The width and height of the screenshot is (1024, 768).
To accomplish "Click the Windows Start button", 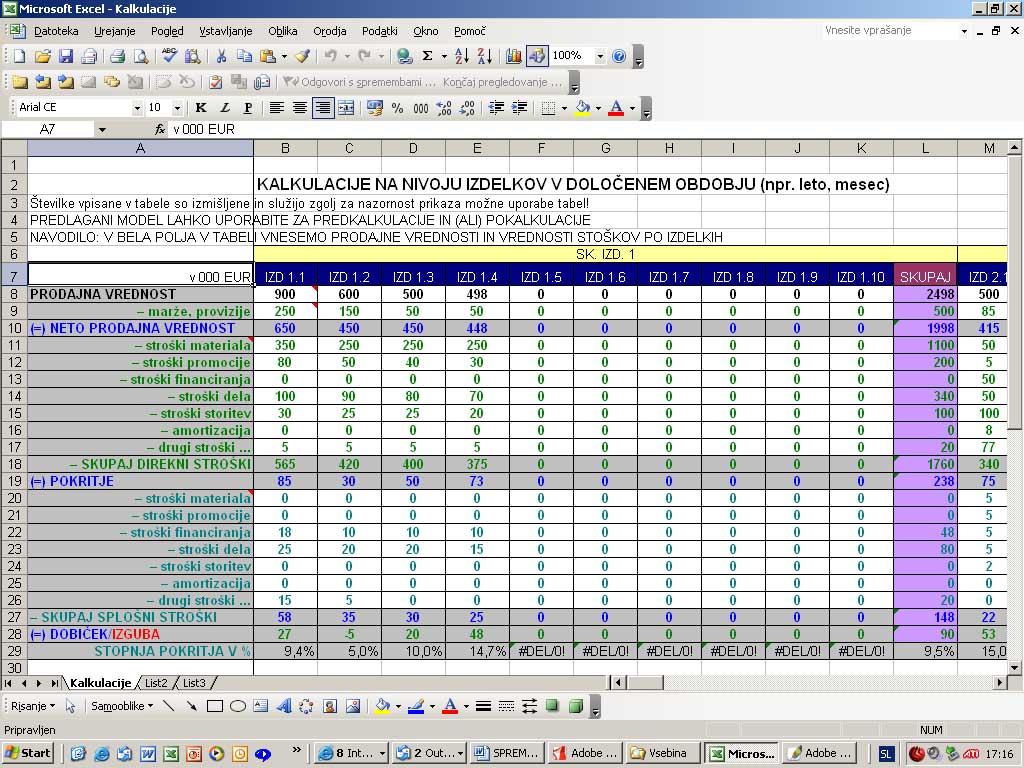I will click(28, 753).
